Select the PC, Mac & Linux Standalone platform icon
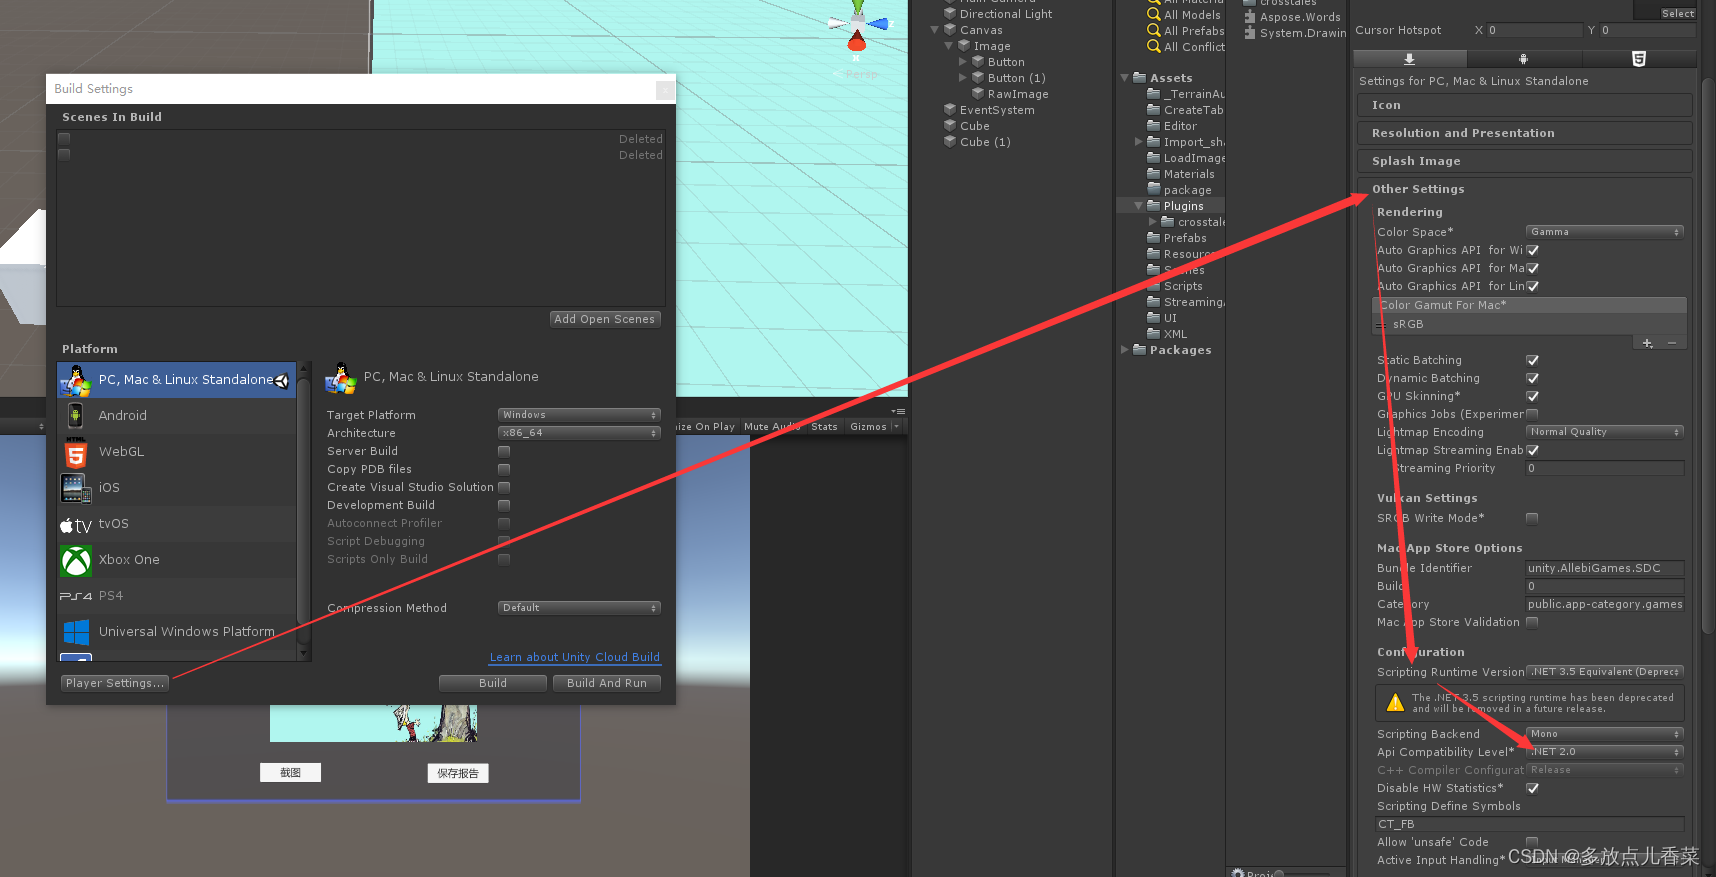 [76, 380]
